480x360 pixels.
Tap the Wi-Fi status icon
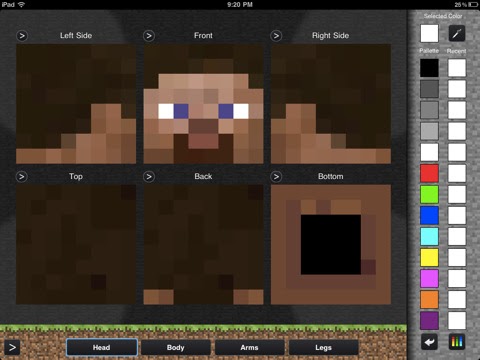click(x=22, y=4)
